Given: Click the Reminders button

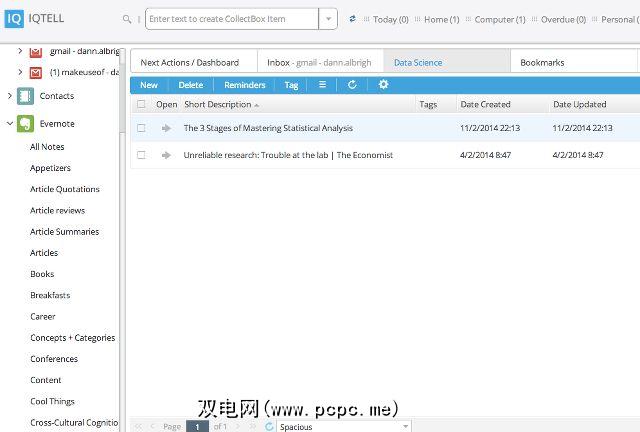Looking at the screenshot, I should click(244, 85).
